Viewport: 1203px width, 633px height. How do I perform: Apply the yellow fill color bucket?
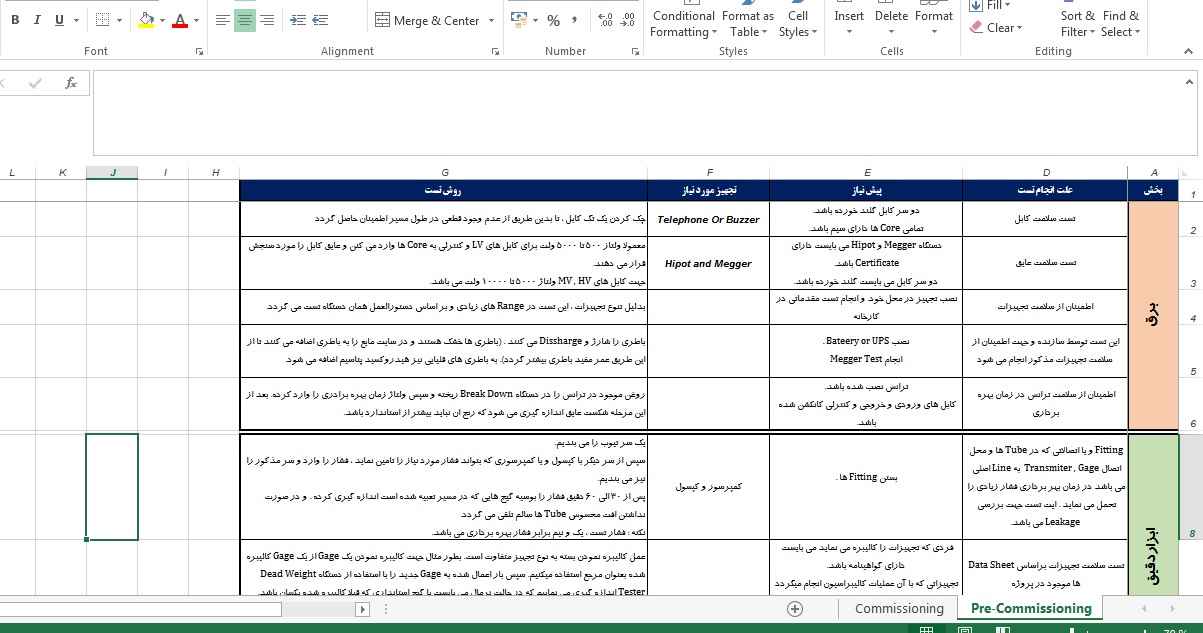(x=146, y=20)
